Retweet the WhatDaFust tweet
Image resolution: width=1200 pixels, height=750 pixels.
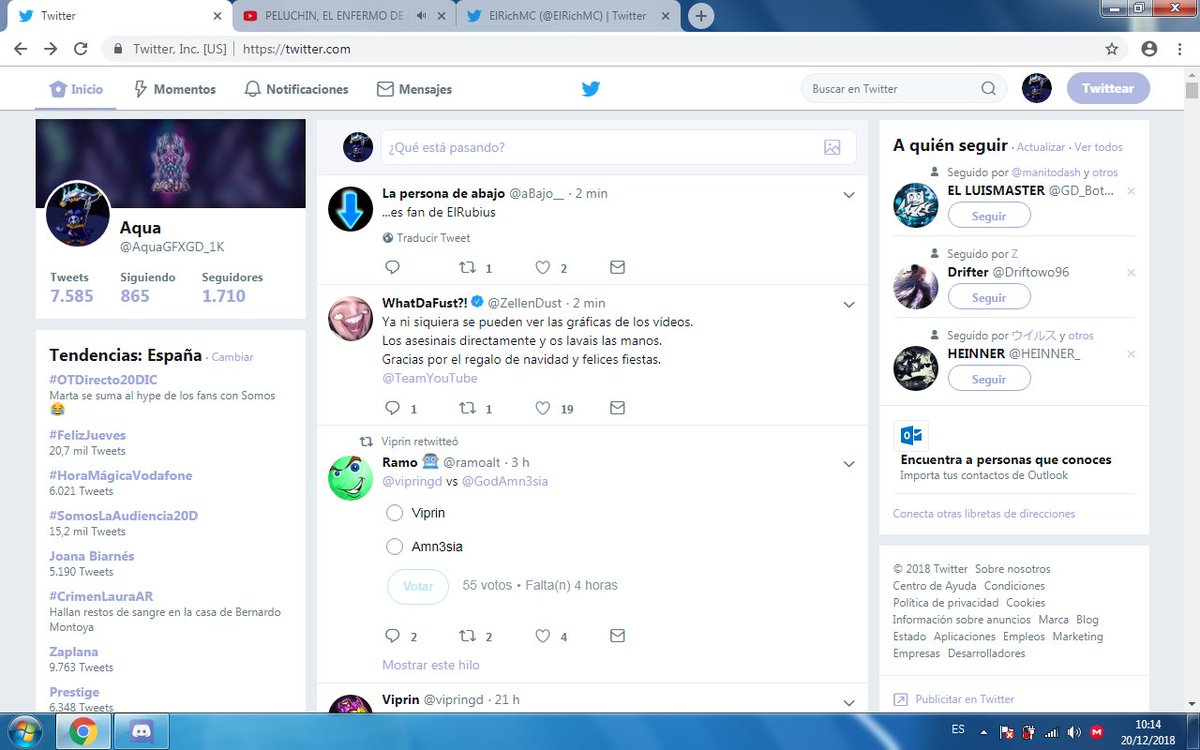[466, 408]
